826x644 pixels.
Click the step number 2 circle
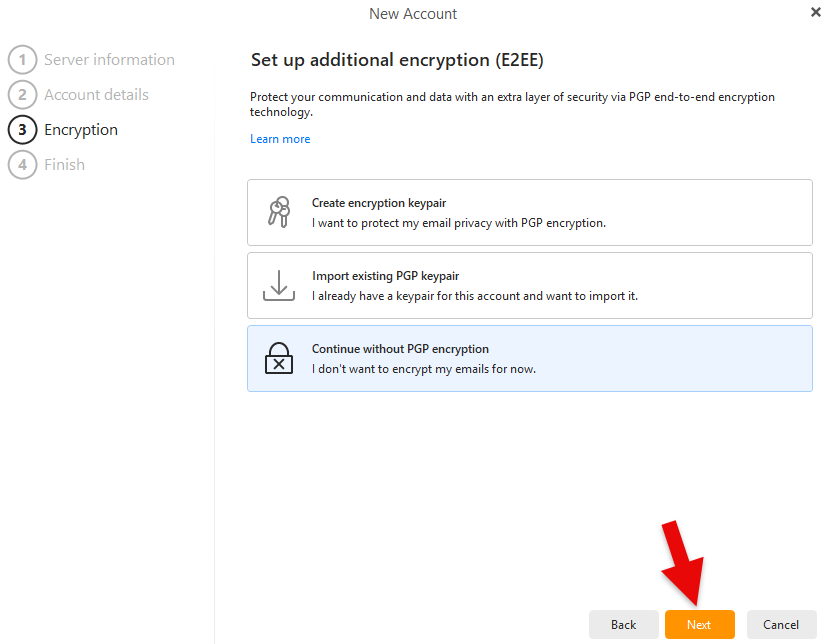22,95
